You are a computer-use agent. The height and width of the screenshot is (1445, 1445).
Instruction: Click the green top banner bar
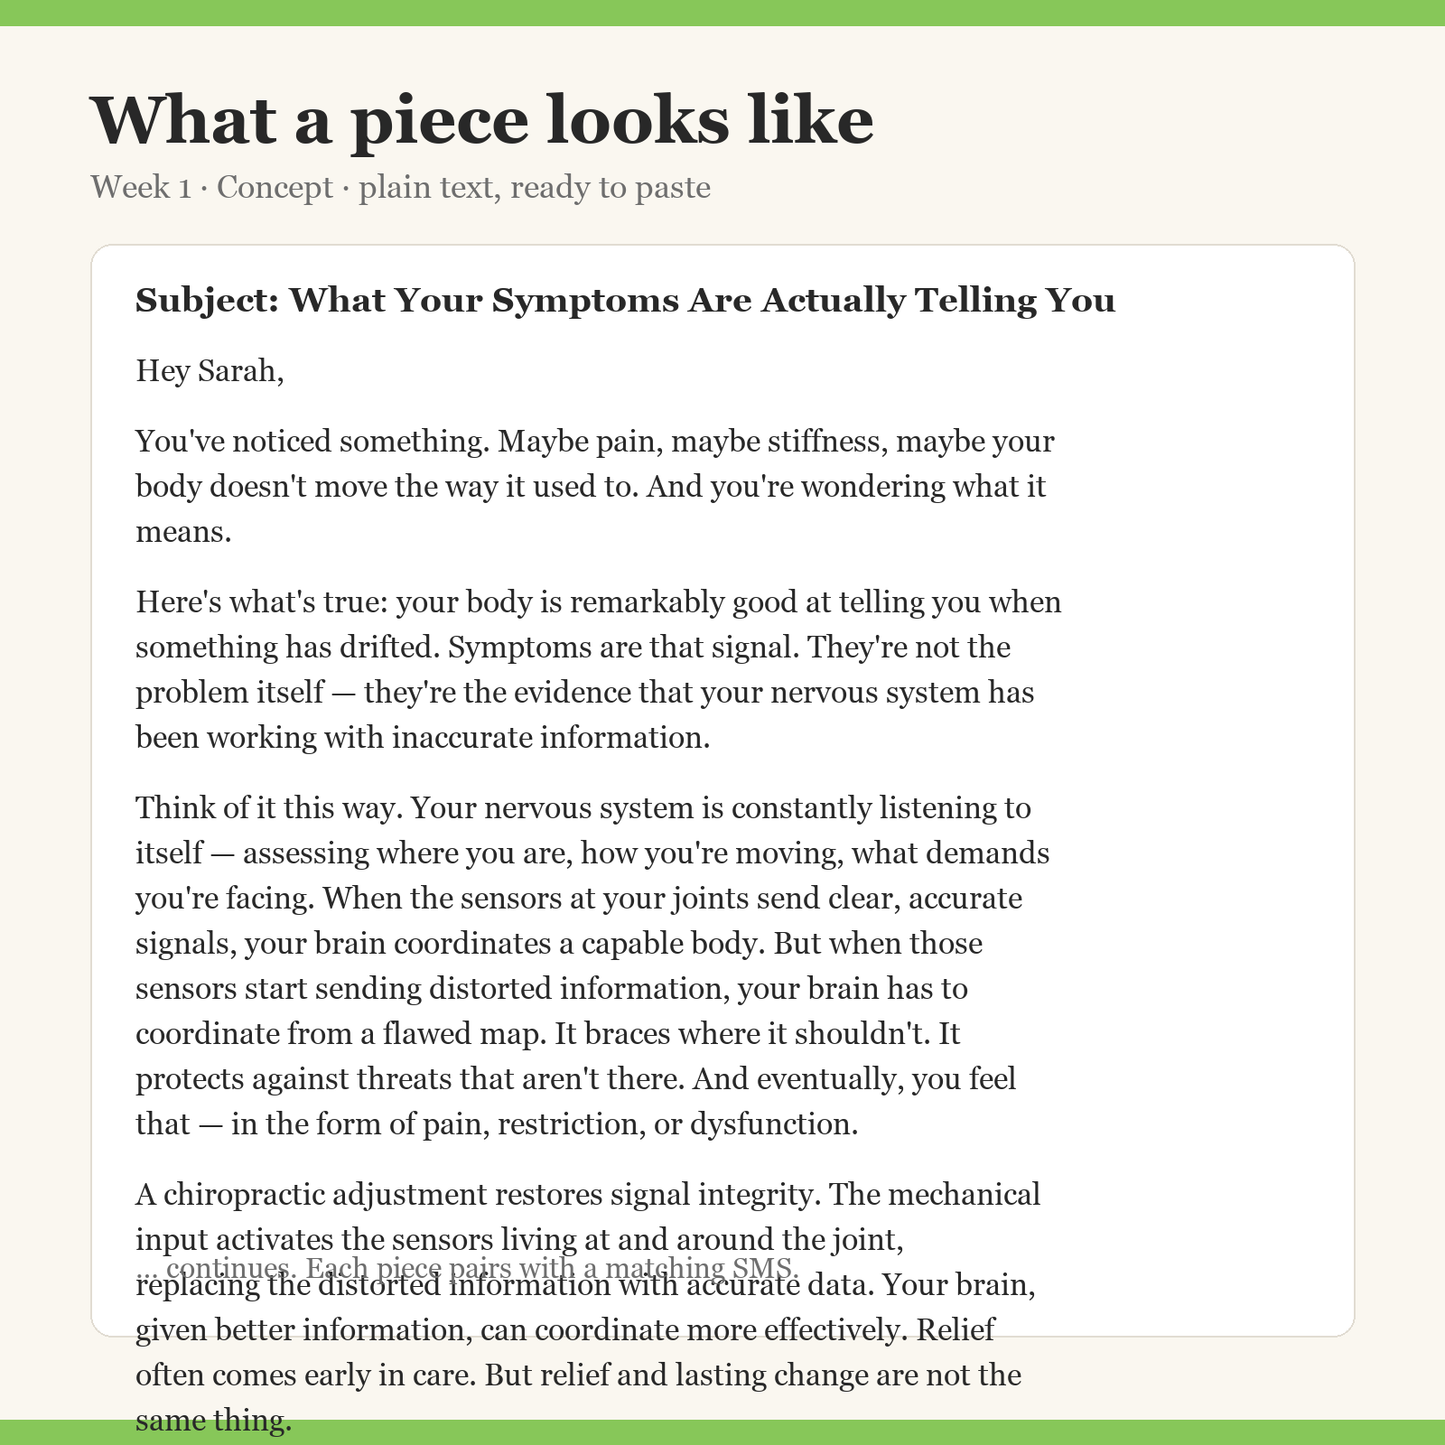(722, 13)
